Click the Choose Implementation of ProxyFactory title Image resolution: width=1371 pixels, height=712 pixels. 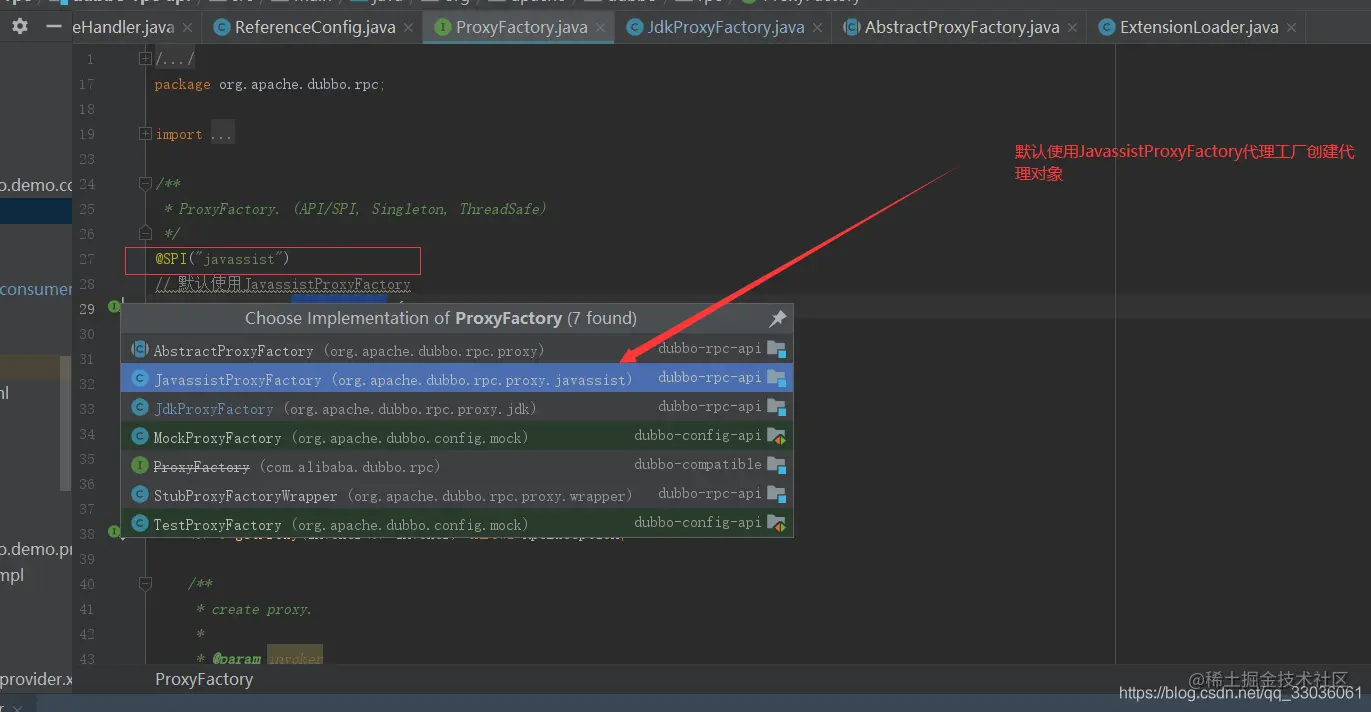(441, 319)
